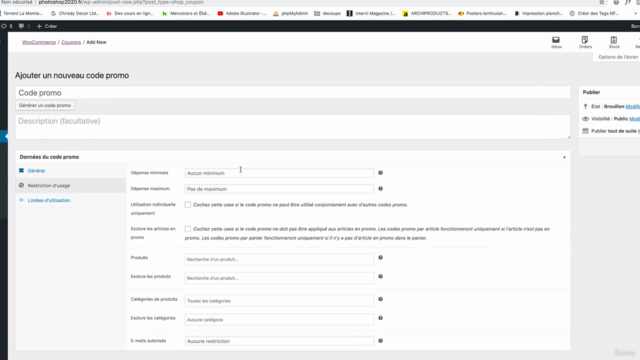Click the updates icon in admin bar
Screen dimensions: 640x360
pyautogui.click(x=7, y=26)
